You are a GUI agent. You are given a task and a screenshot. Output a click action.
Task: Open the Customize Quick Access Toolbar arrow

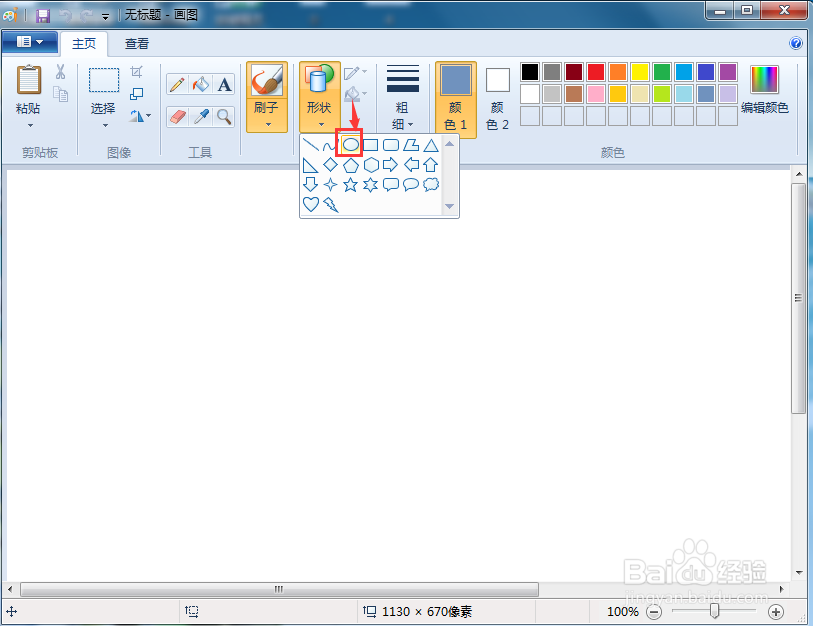pos(105,17)
